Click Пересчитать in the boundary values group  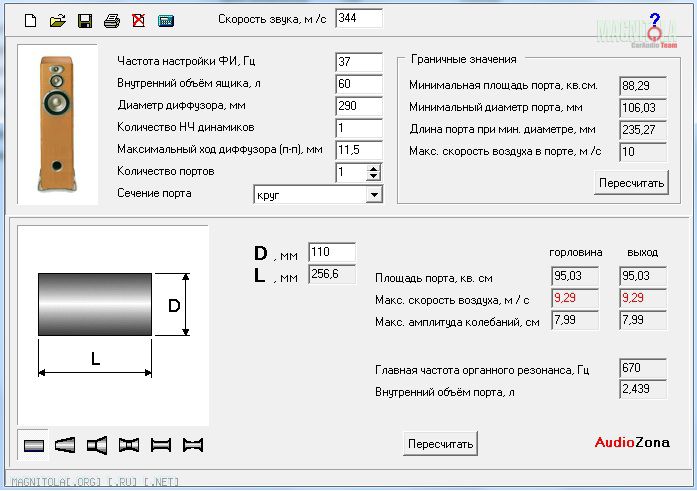(x=631, y=183)
